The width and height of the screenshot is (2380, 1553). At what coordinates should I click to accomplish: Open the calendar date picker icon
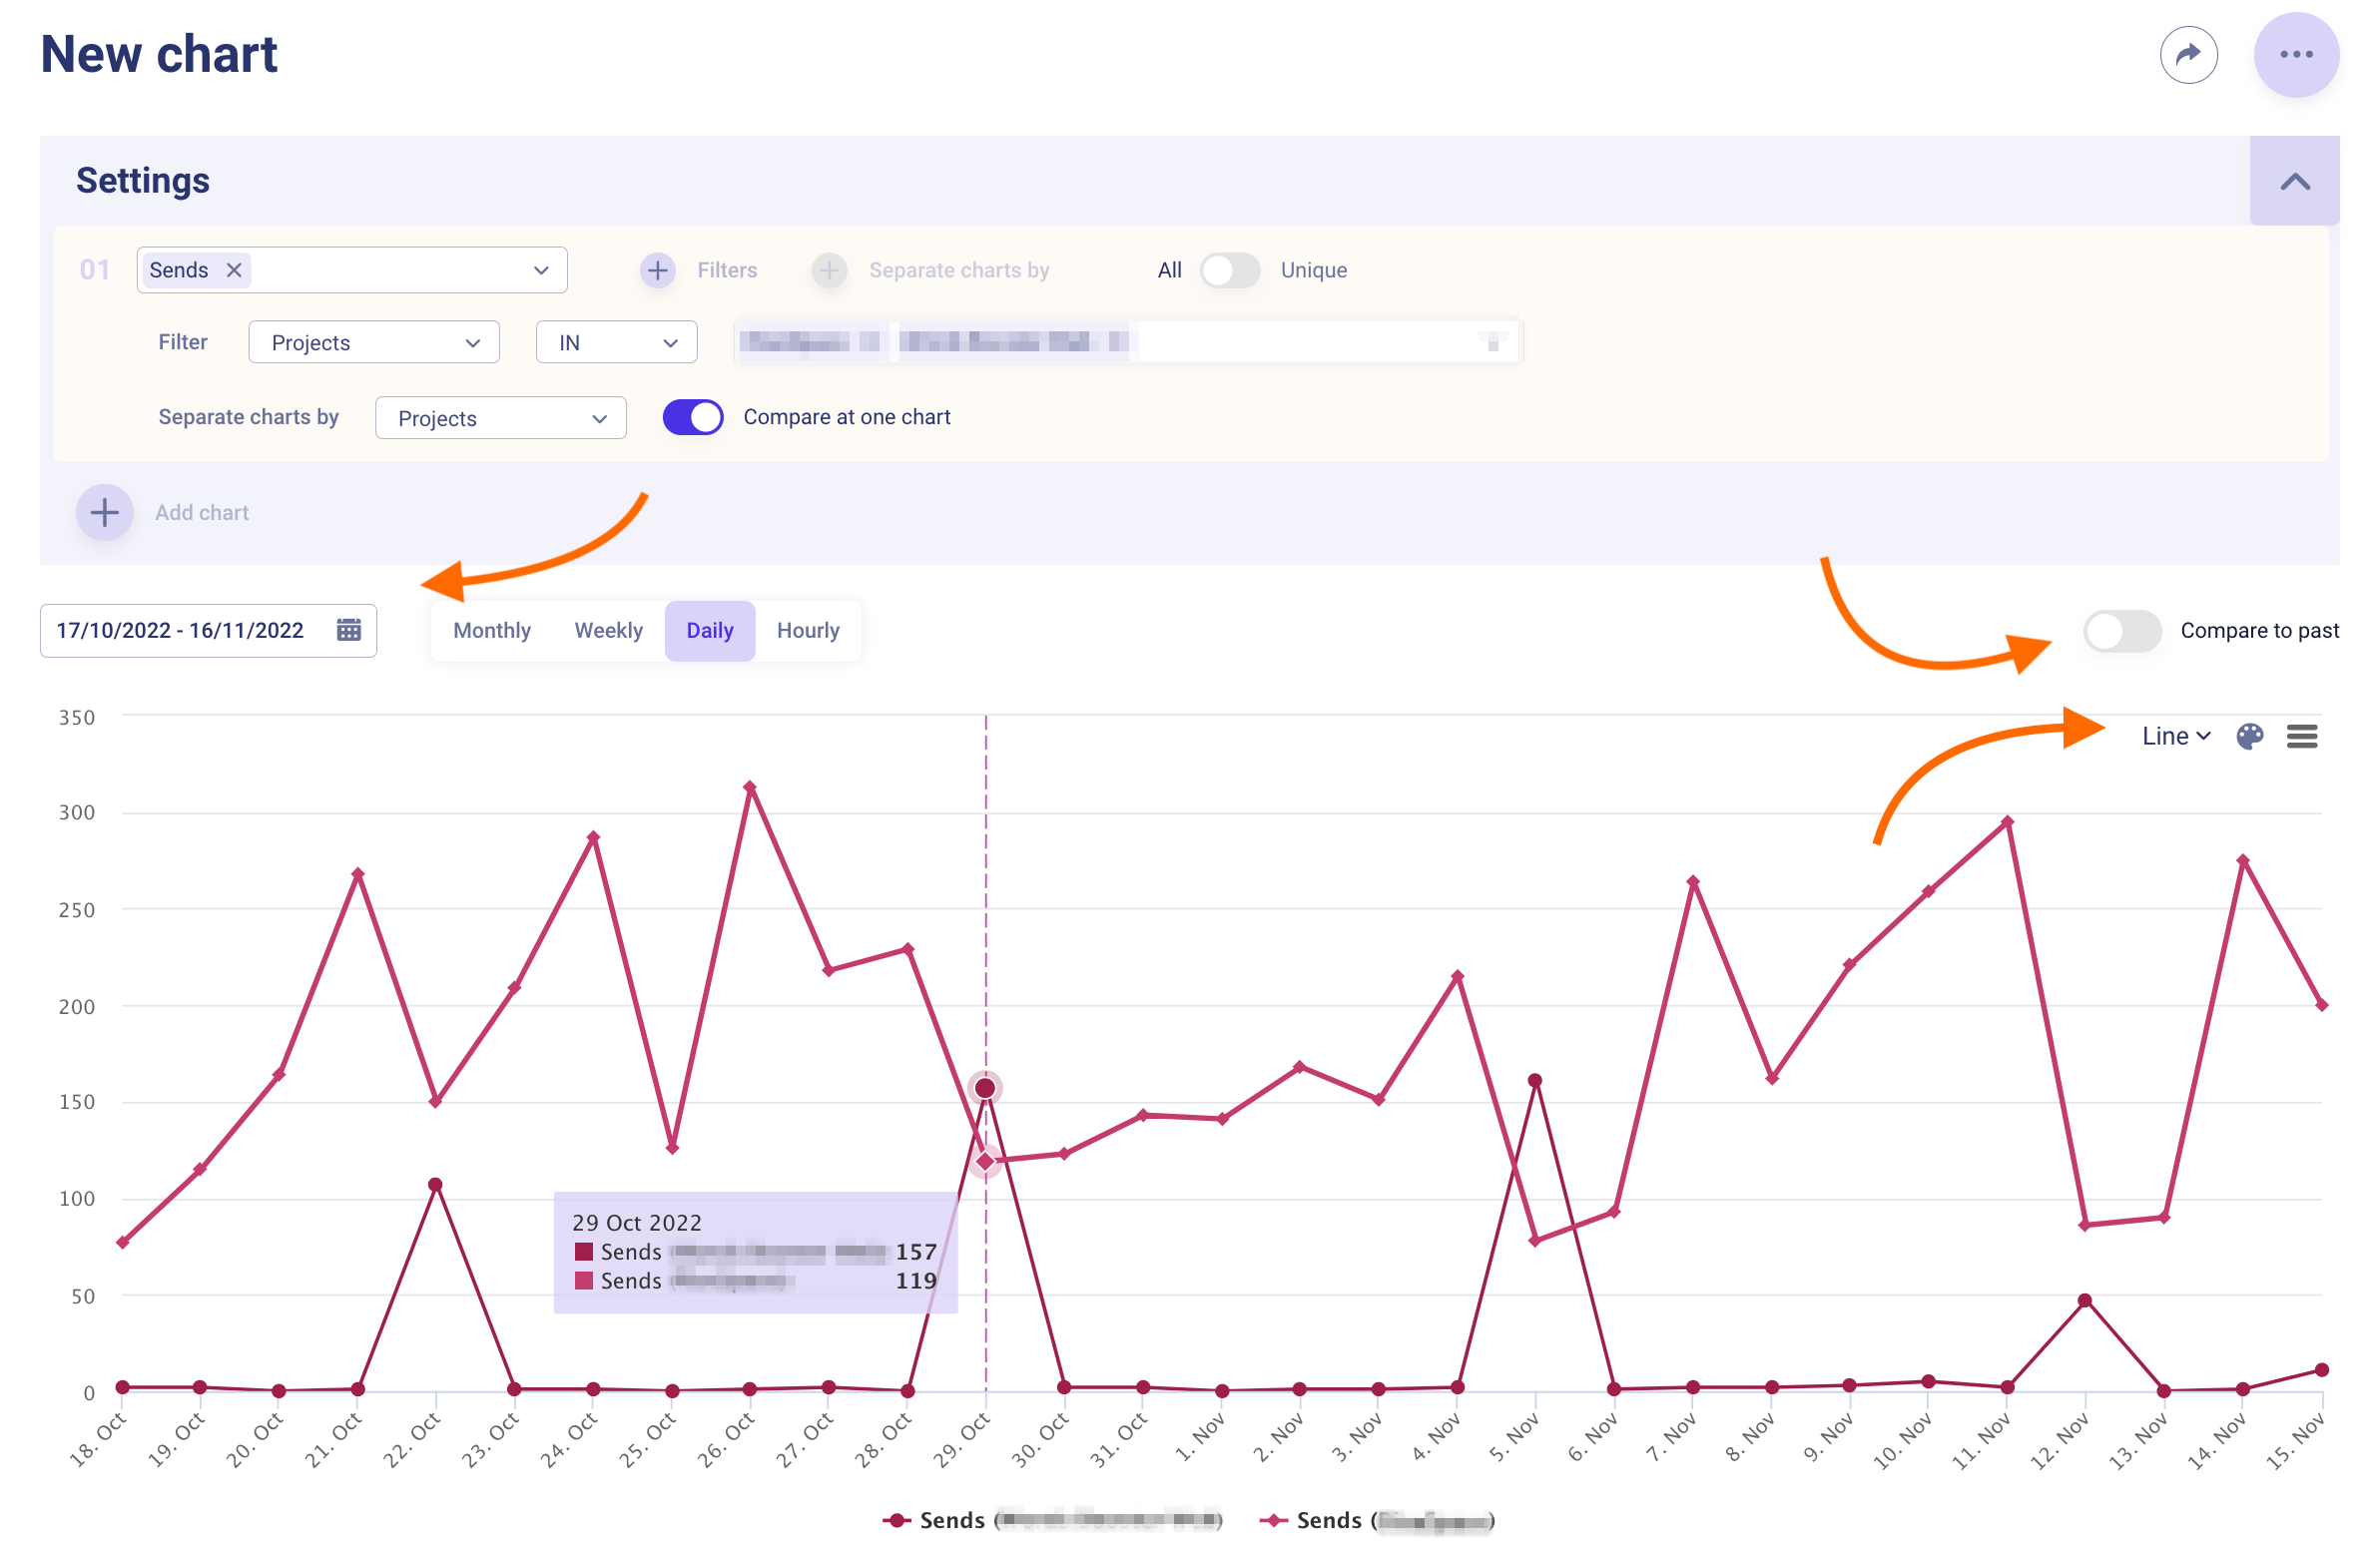pyautogui.click(x=348, y=630)
